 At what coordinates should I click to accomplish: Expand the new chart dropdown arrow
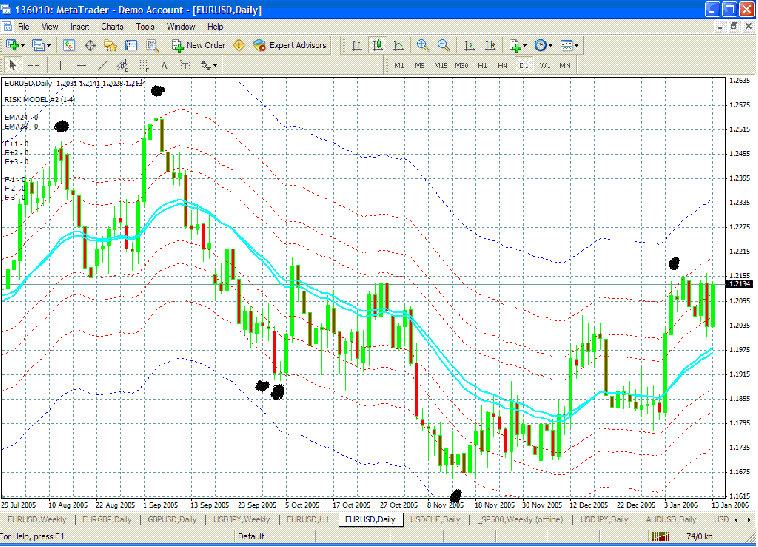point(23,45)
